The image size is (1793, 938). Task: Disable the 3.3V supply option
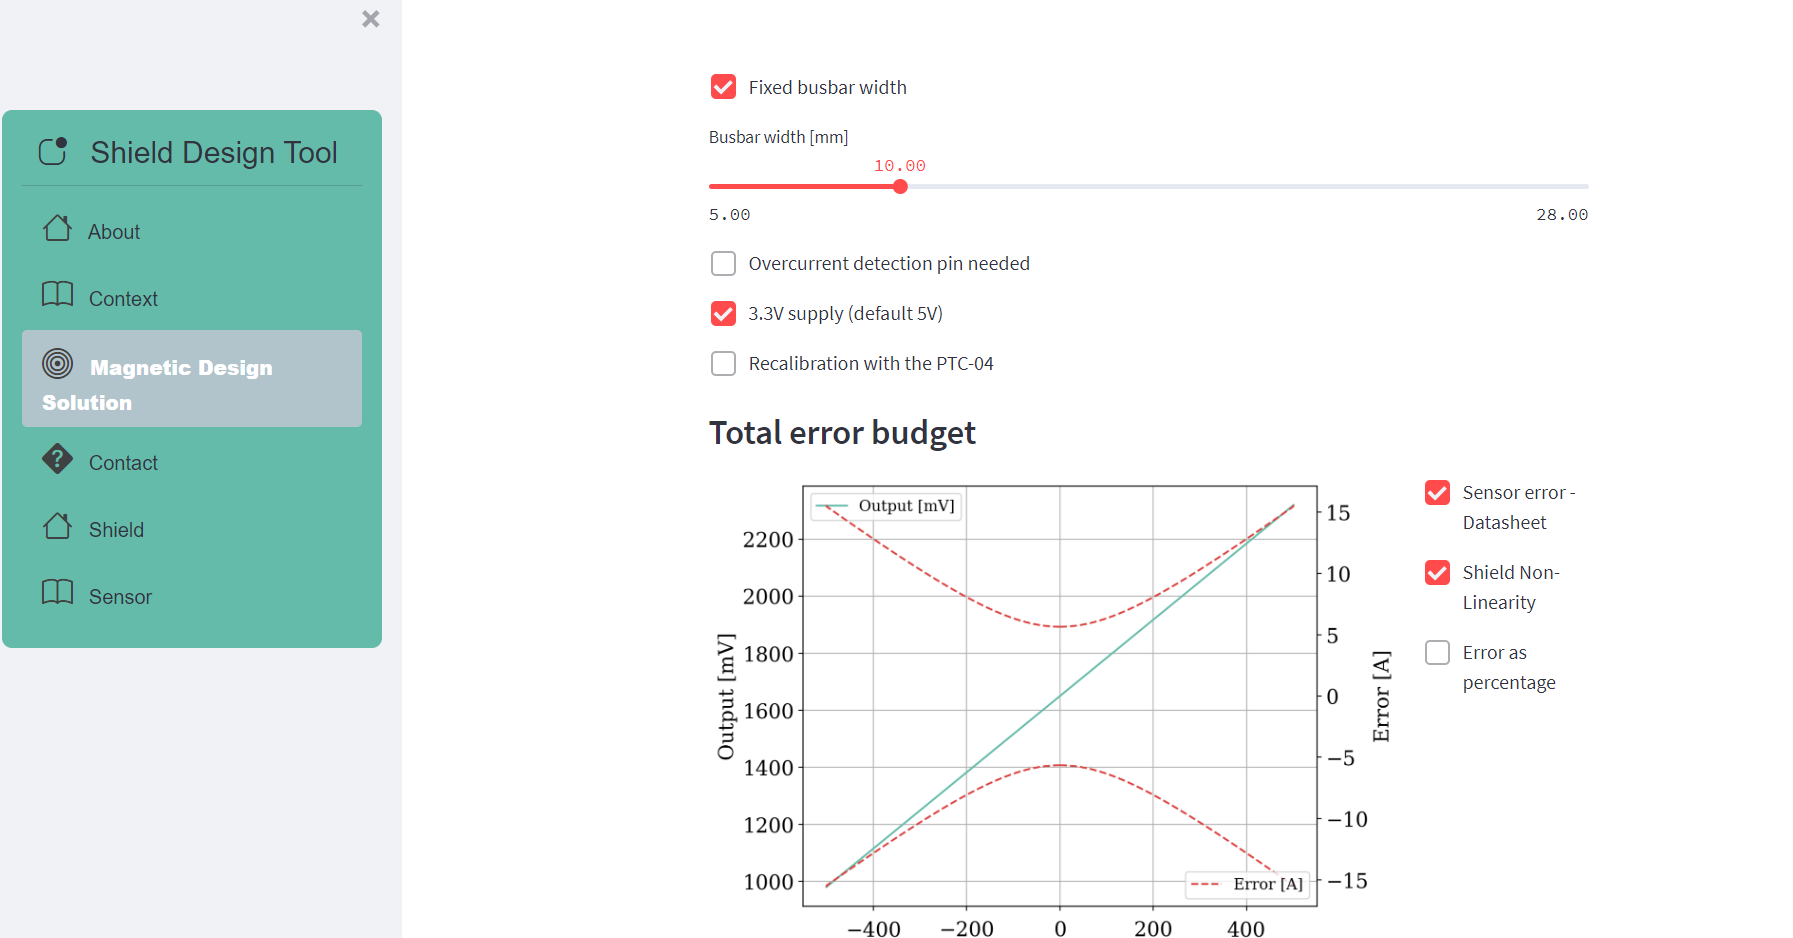[723, 313]
